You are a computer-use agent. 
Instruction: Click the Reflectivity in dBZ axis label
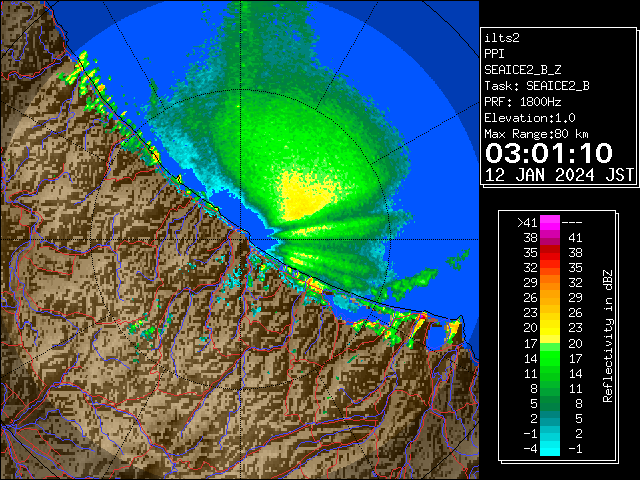[608, 336]
